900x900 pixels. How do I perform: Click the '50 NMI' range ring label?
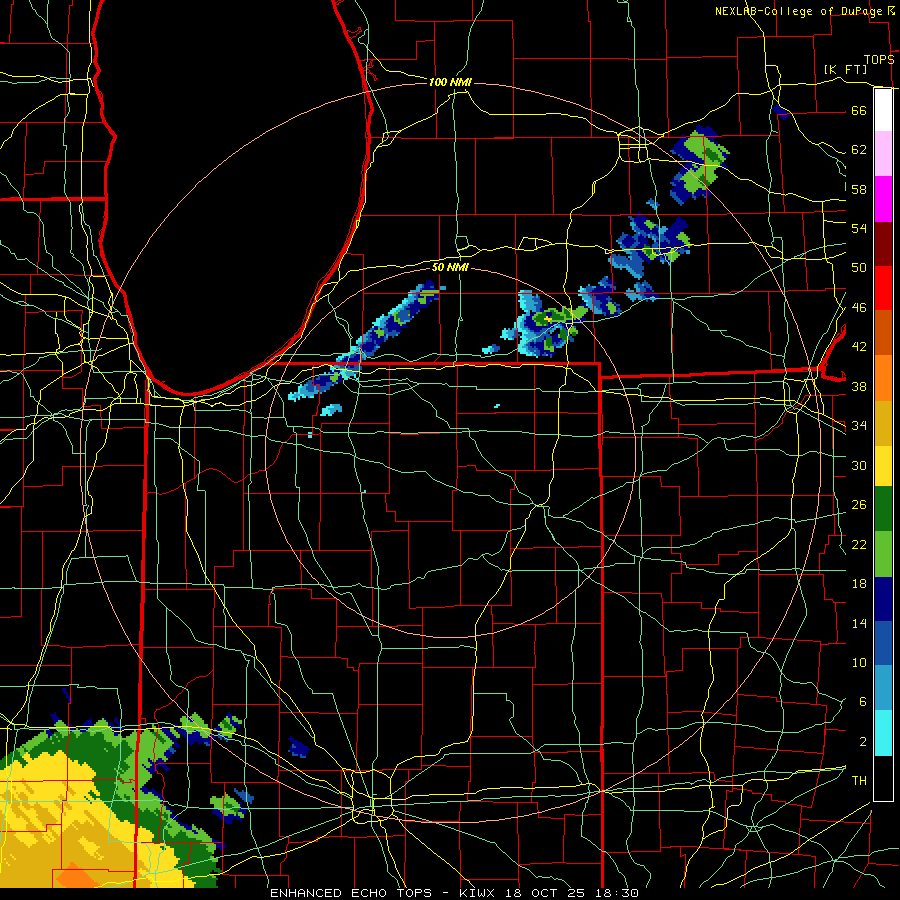[450, 267]
